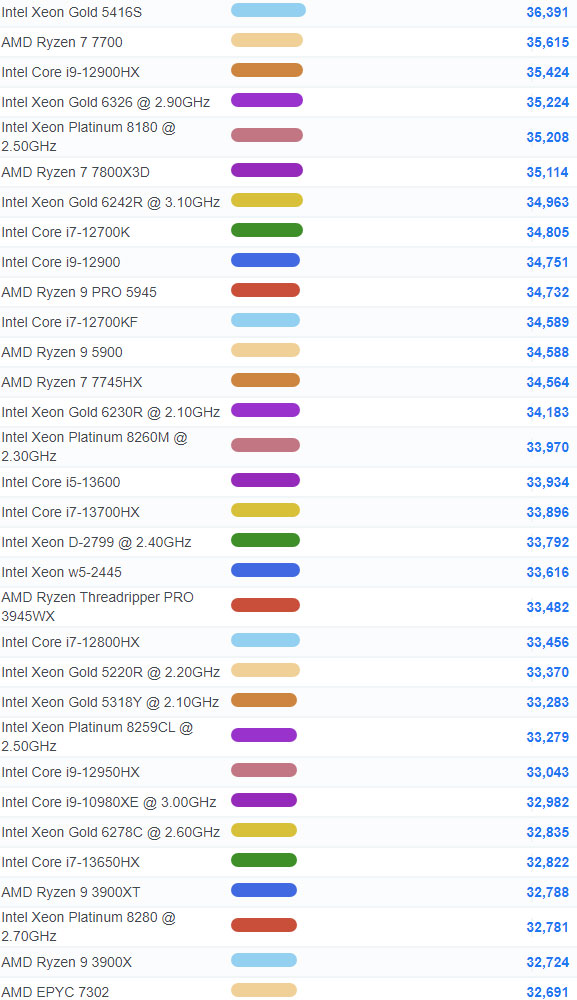Click Intel Xeon Platinum 8280 @ 2.70GHz name
Image resolution: width=577 pixels, height=1000 pixels.
pyautogui.click(x=88, y=927)
